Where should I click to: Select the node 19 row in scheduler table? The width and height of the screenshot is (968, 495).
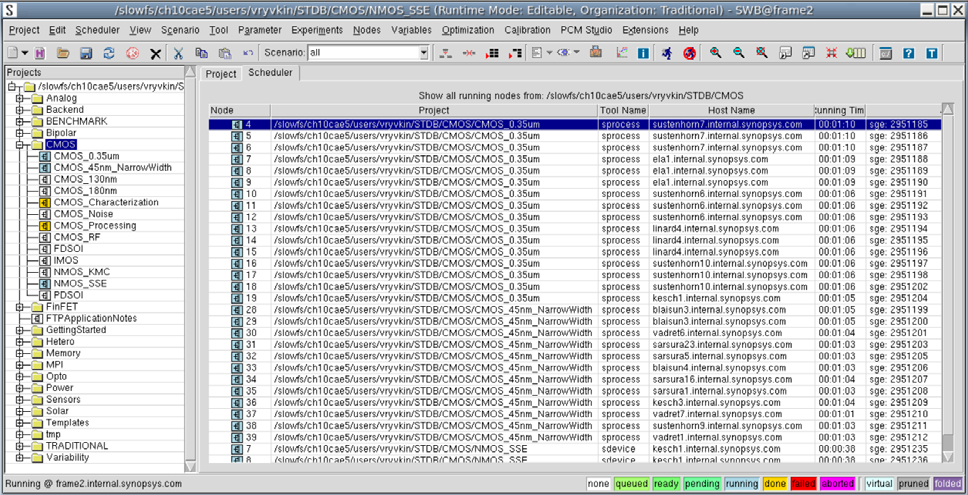click(x=400, y=298)
